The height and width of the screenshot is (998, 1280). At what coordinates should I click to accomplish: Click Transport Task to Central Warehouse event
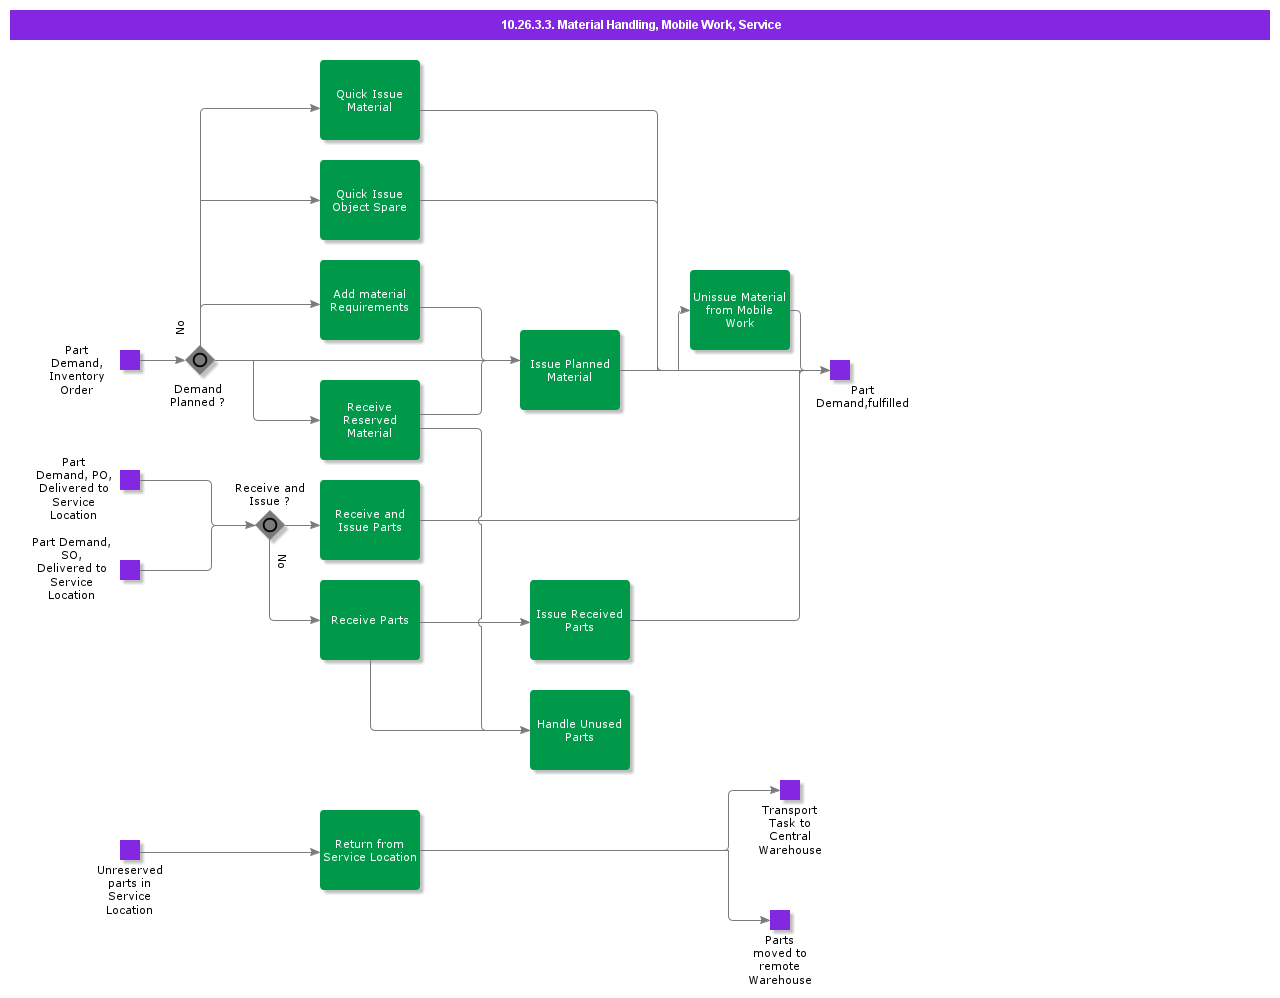click(790, 790)
